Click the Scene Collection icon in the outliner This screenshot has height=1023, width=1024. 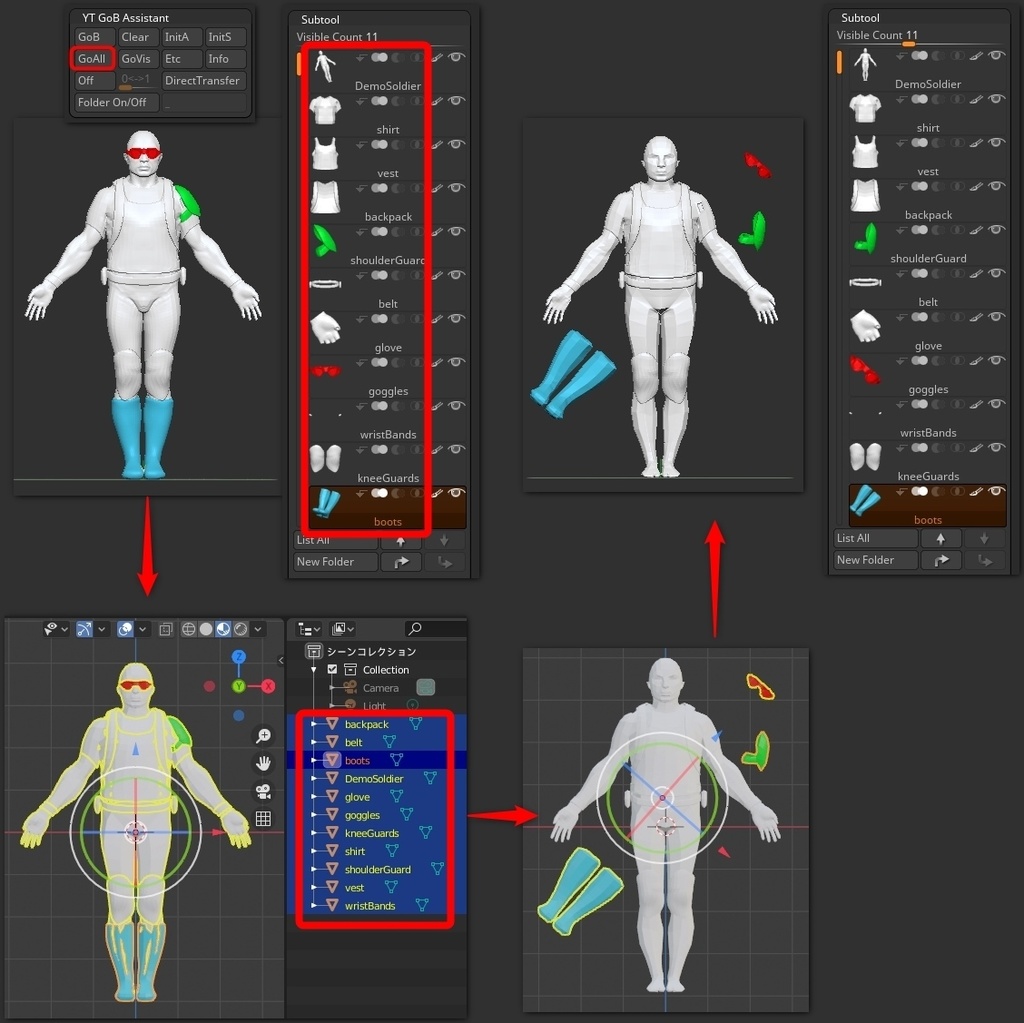315,650
